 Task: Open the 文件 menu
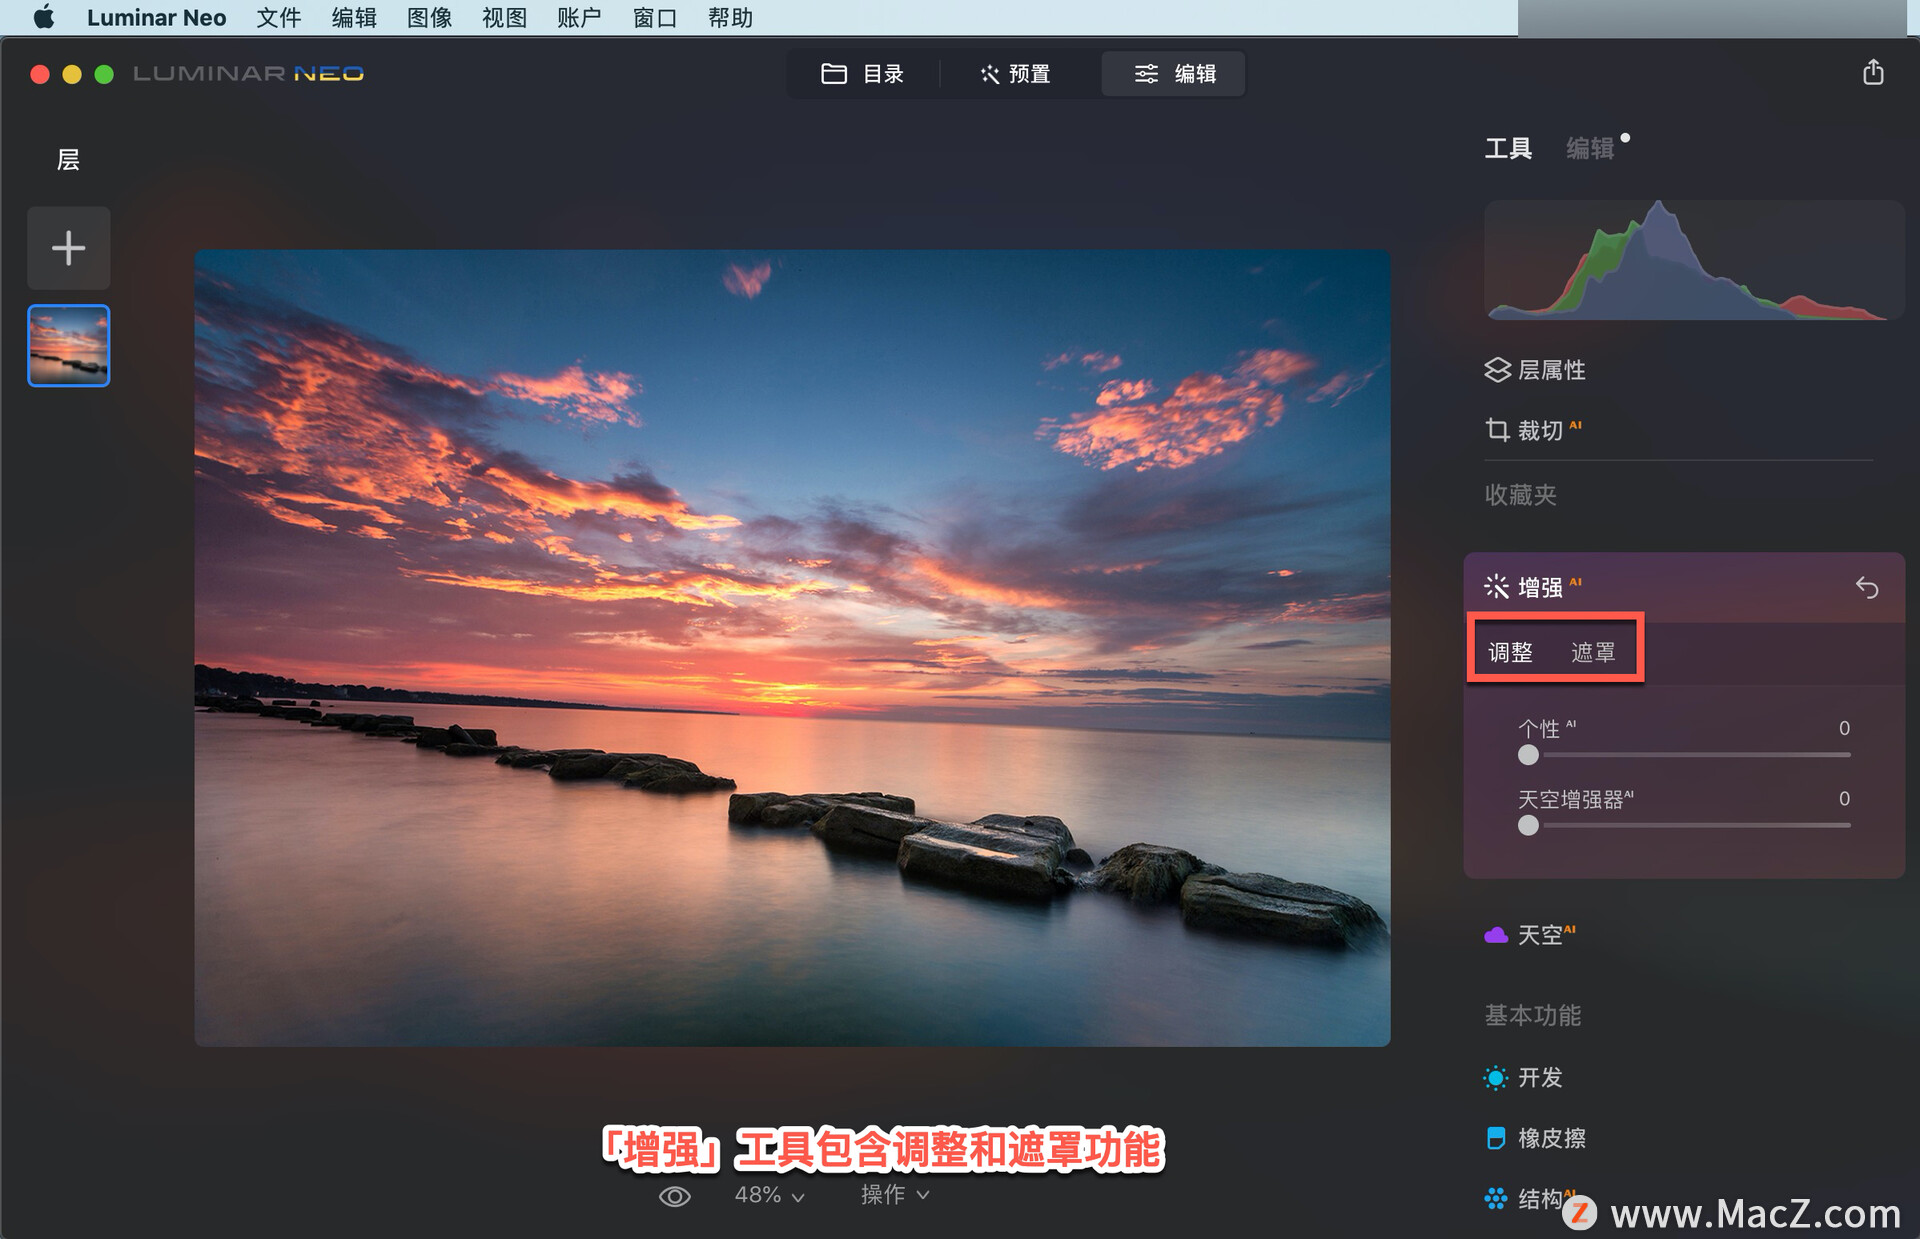pos(278,17)
